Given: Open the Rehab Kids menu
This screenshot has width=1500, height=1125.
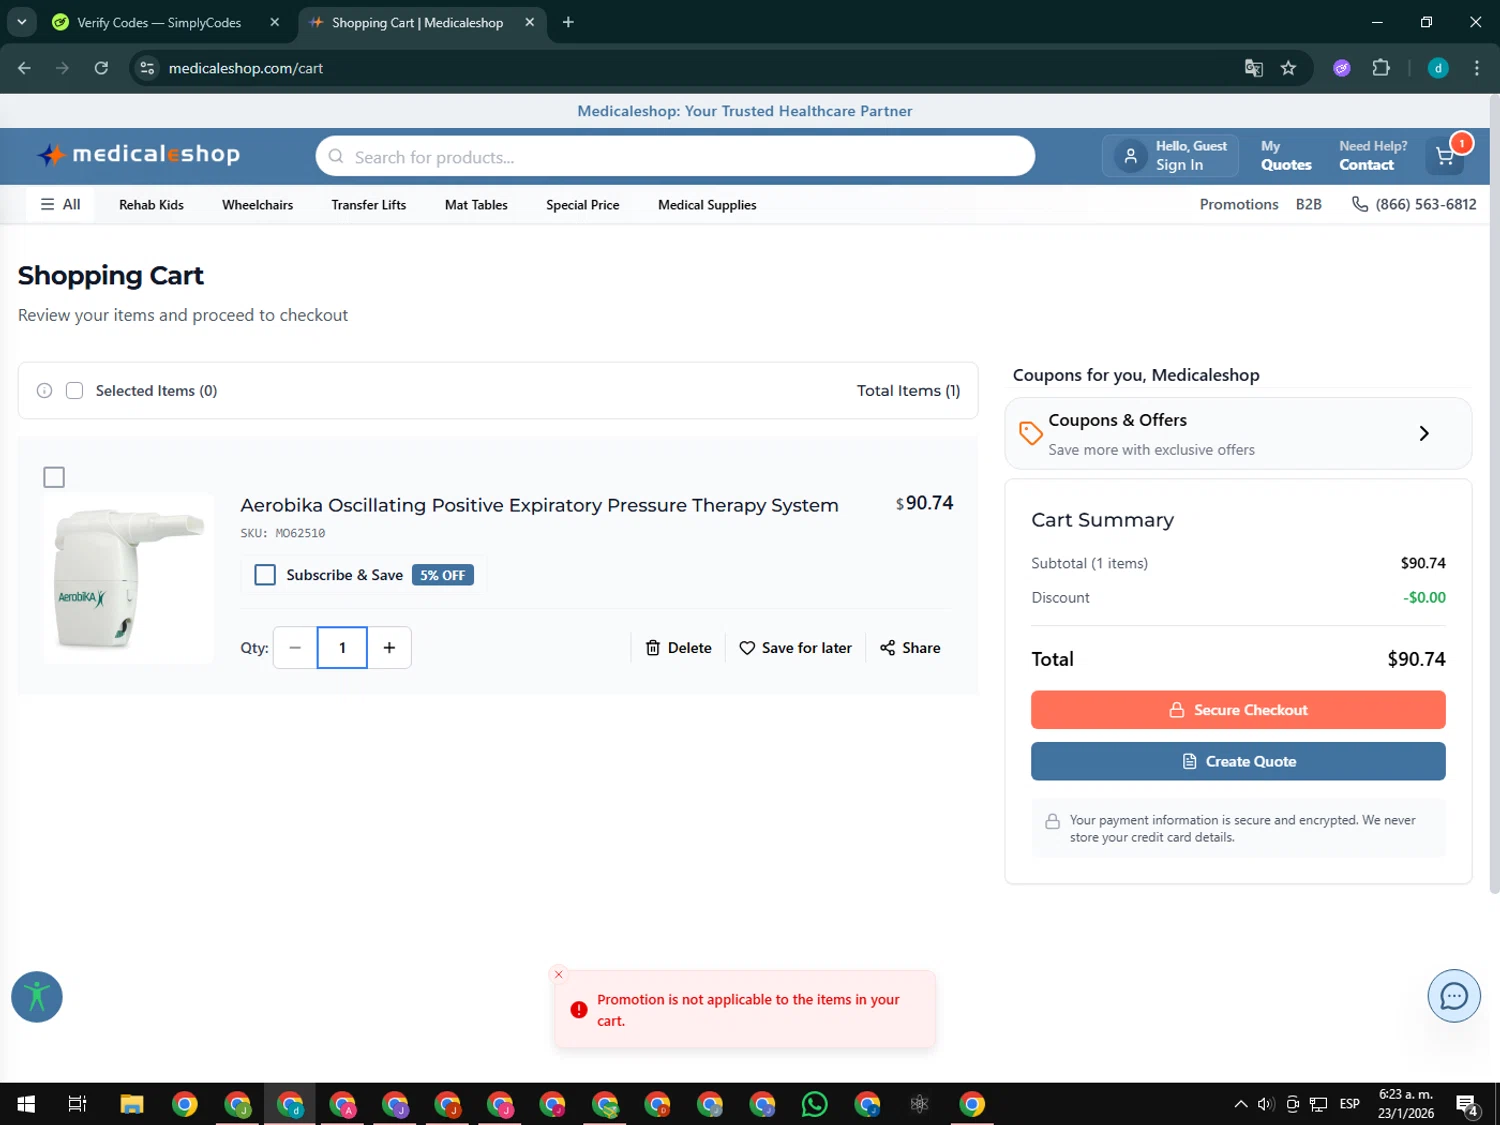Looking at the screenshot, I should 151,205.
